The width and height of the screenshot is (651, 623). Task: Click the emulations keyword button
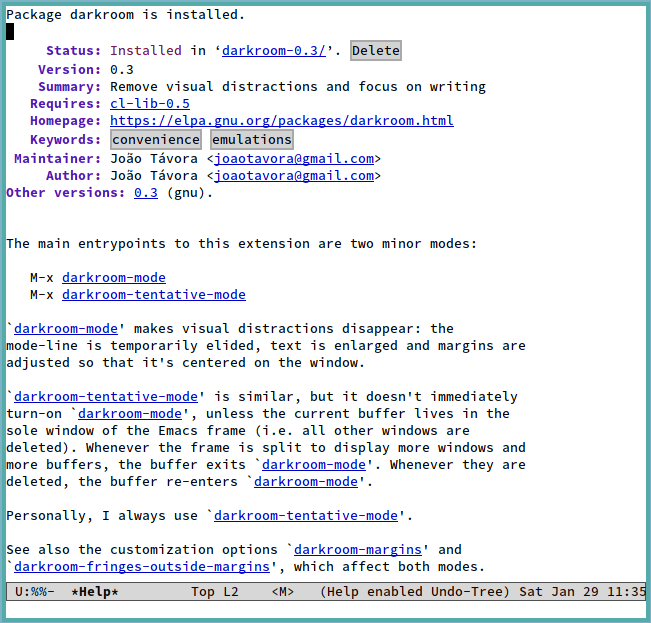click(252, 139)
